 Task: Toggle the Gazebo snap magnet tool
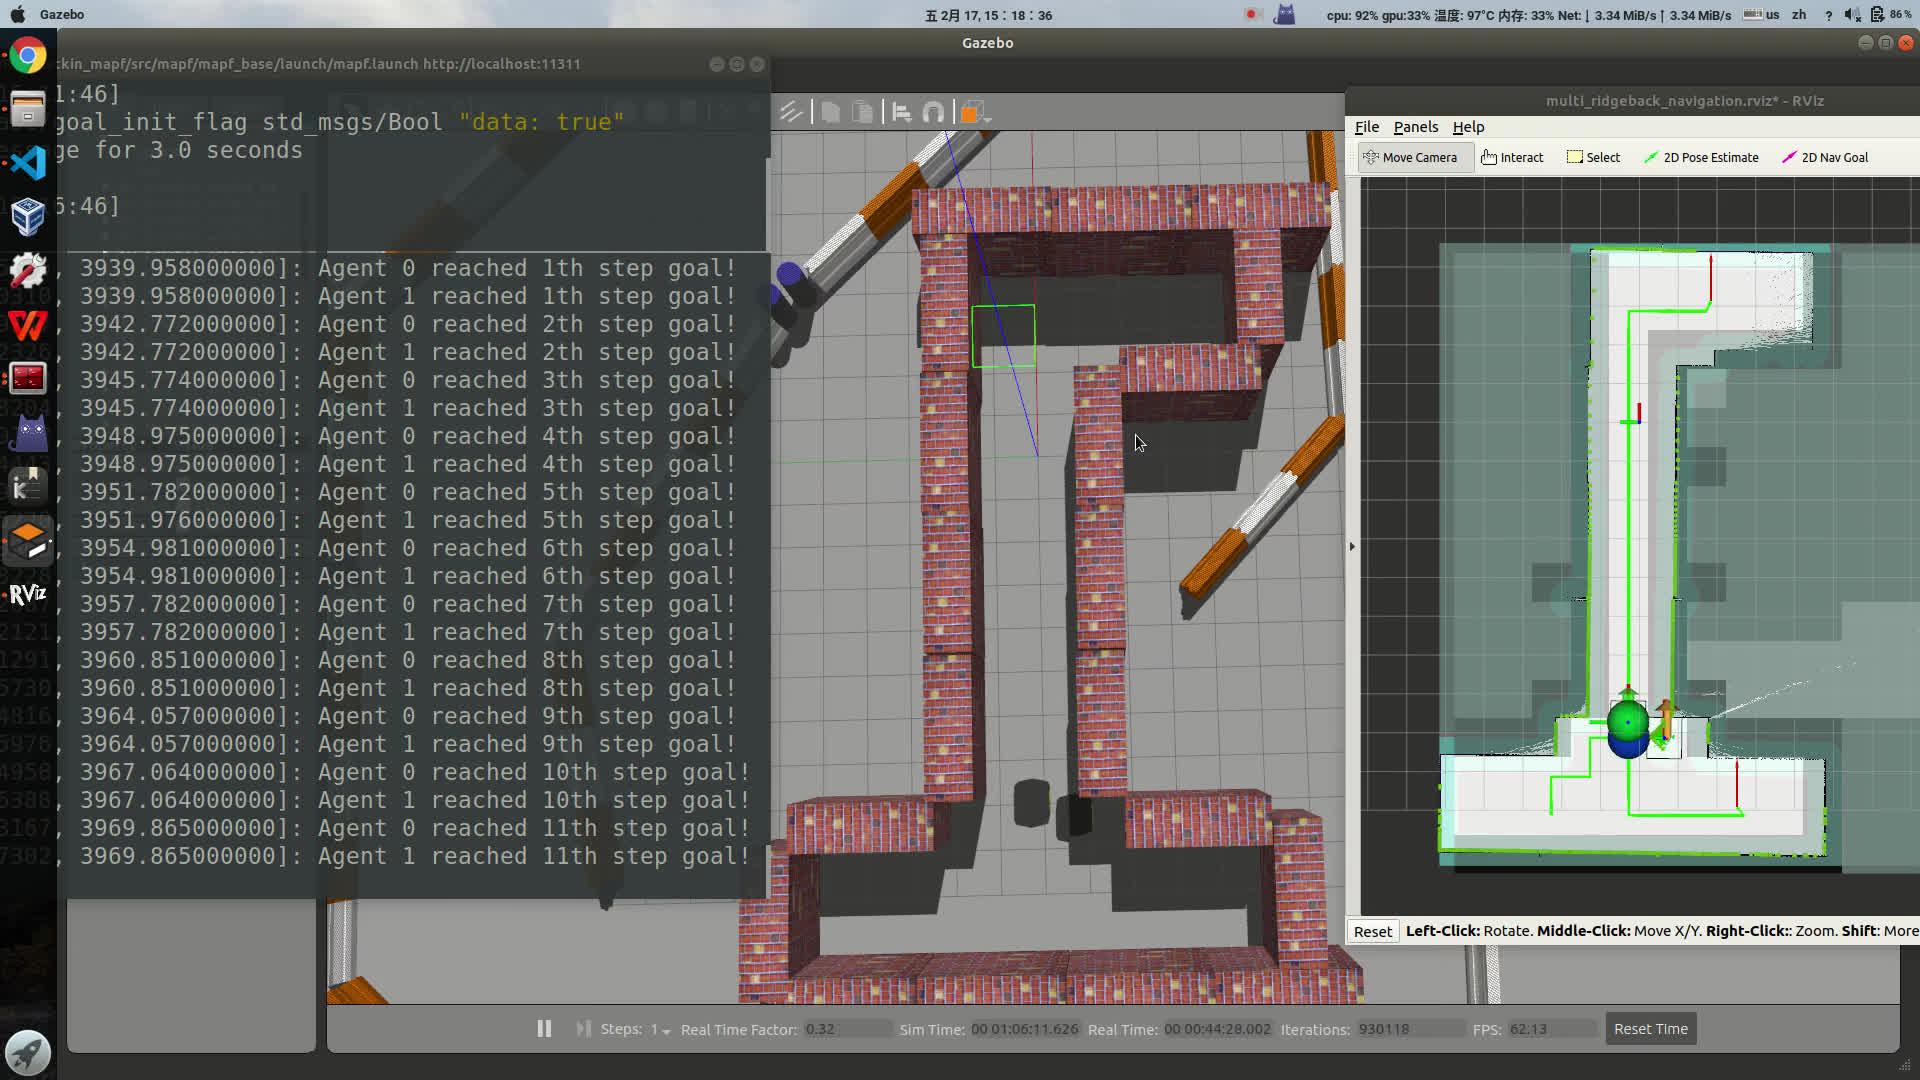click(933, 112)
